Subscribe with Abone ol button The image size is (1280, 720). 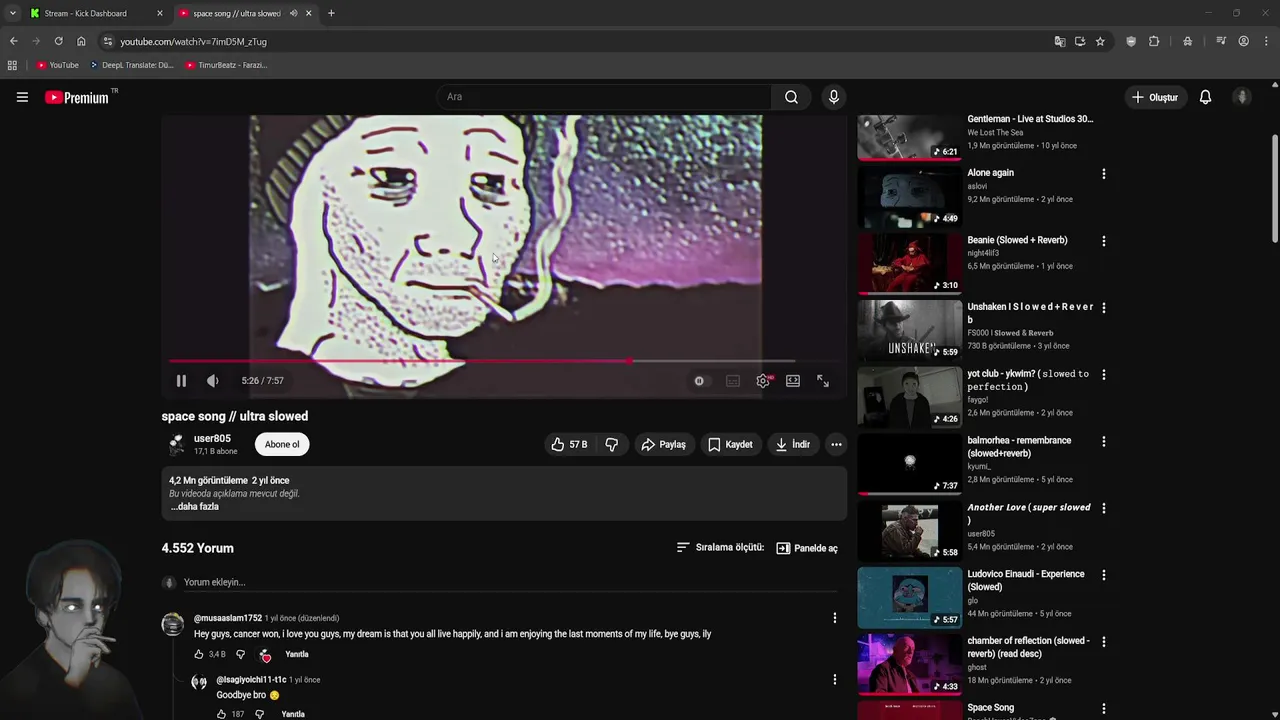click(282, 444)
